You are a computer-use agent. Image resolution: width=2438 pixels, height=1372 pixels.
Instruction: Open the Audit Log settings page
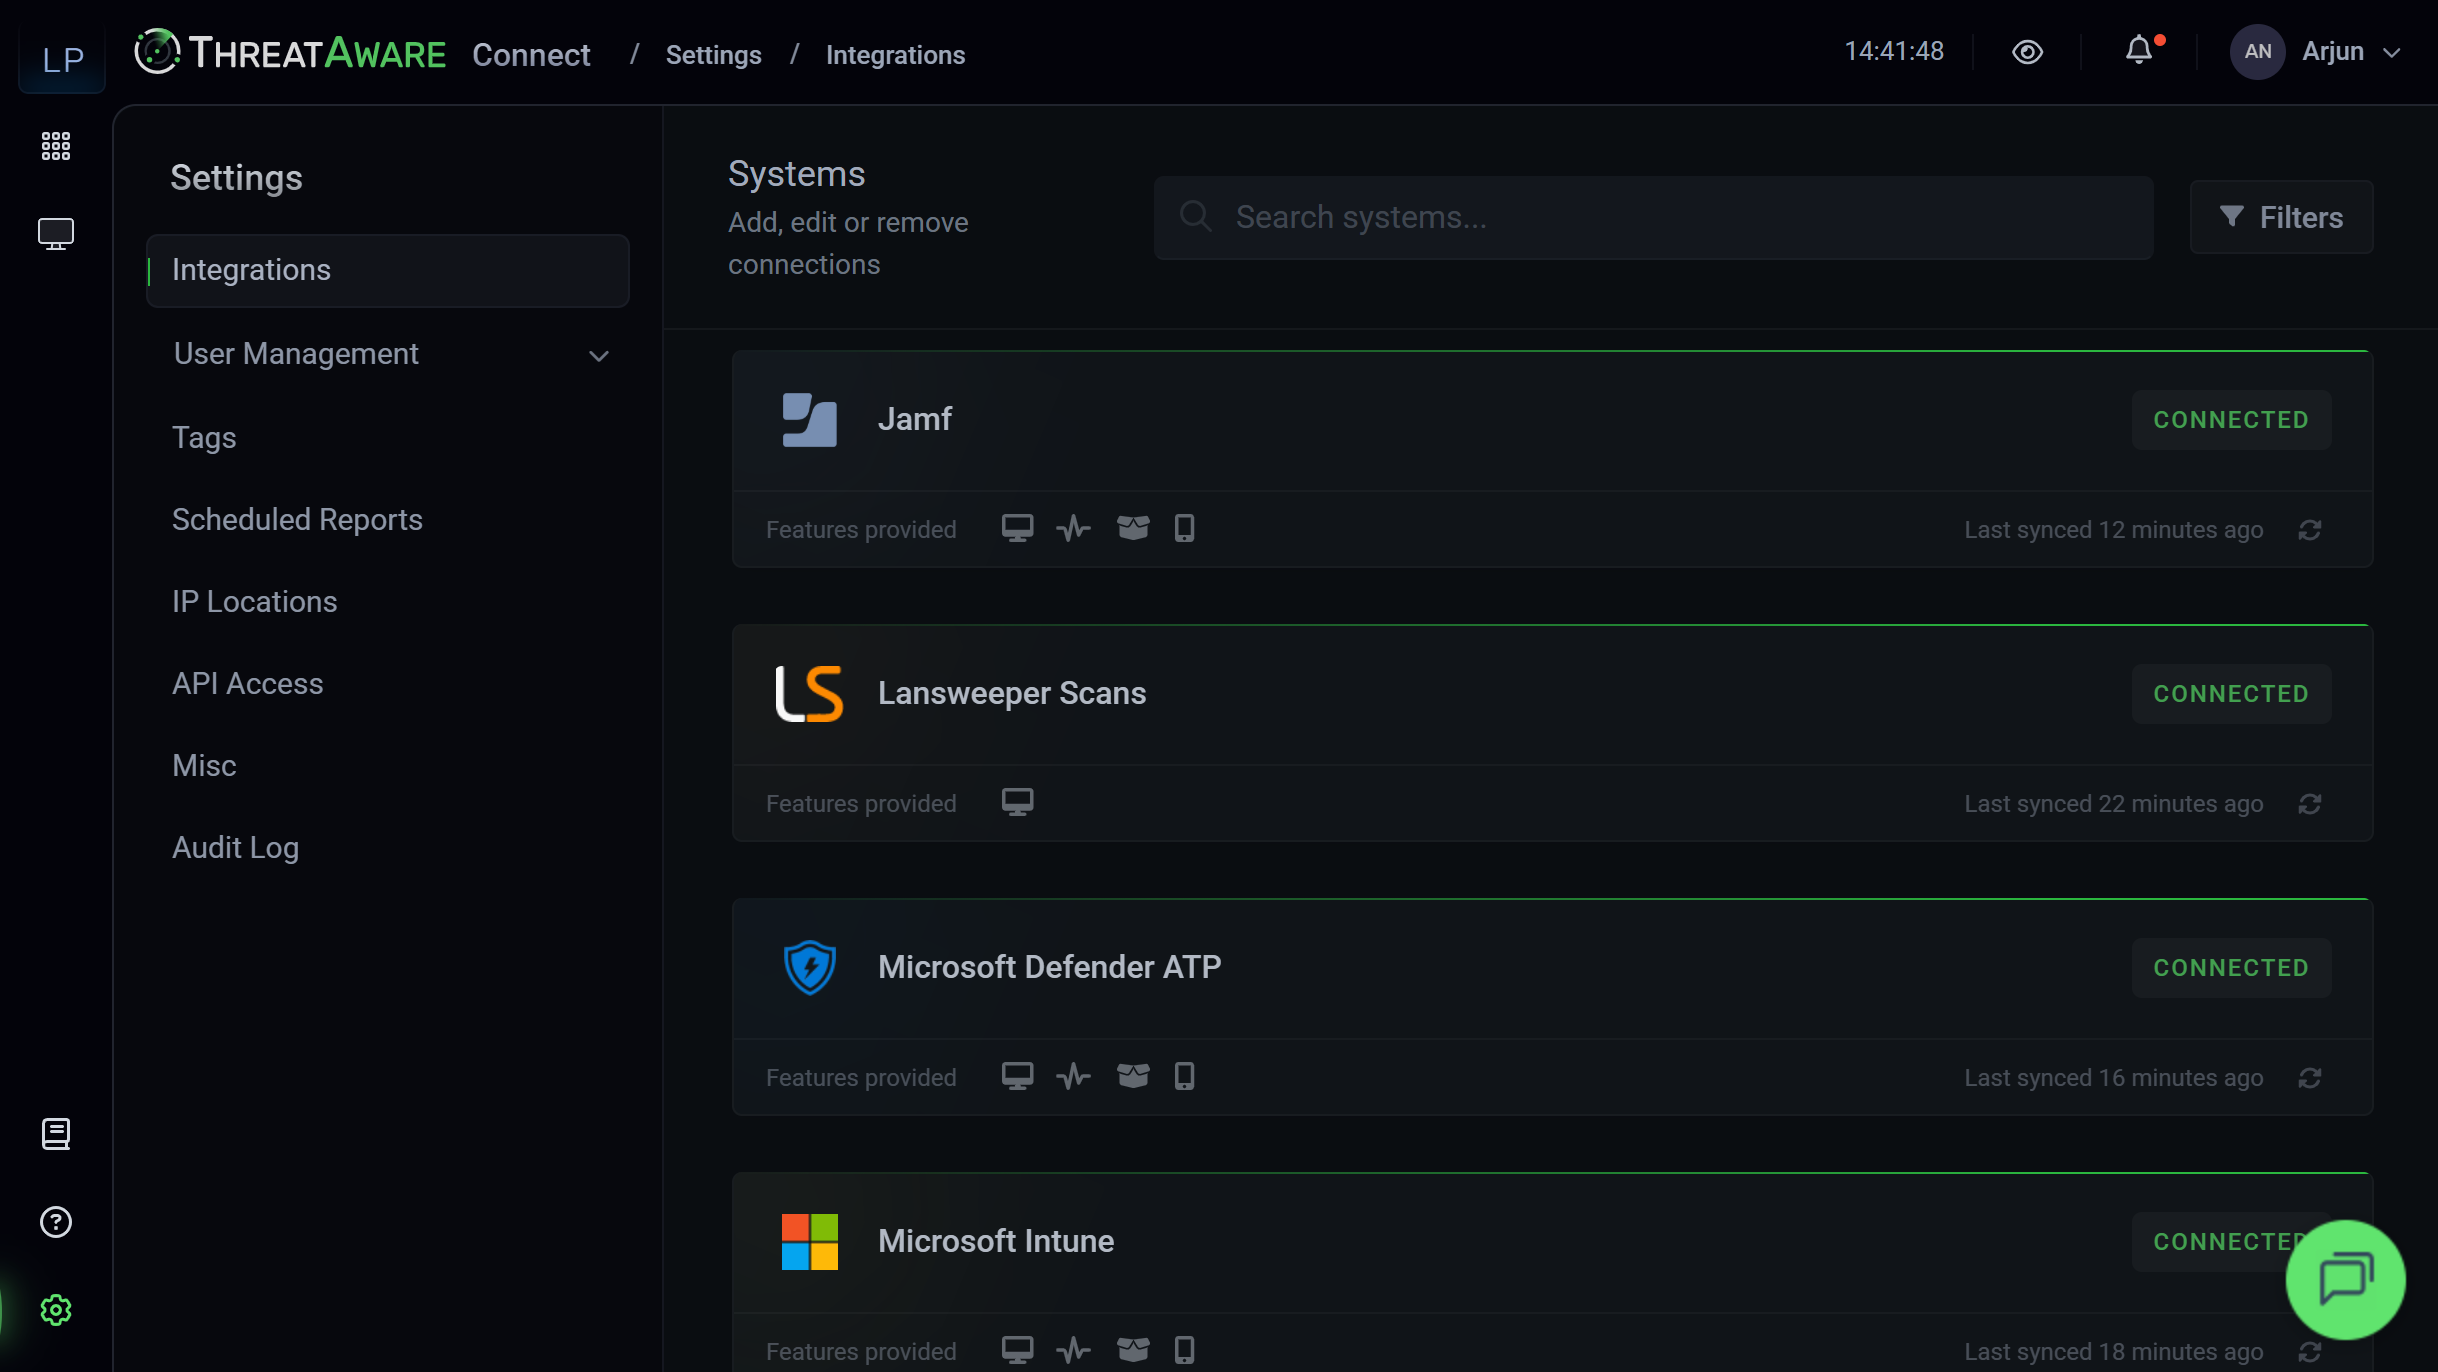click(235, 848)
